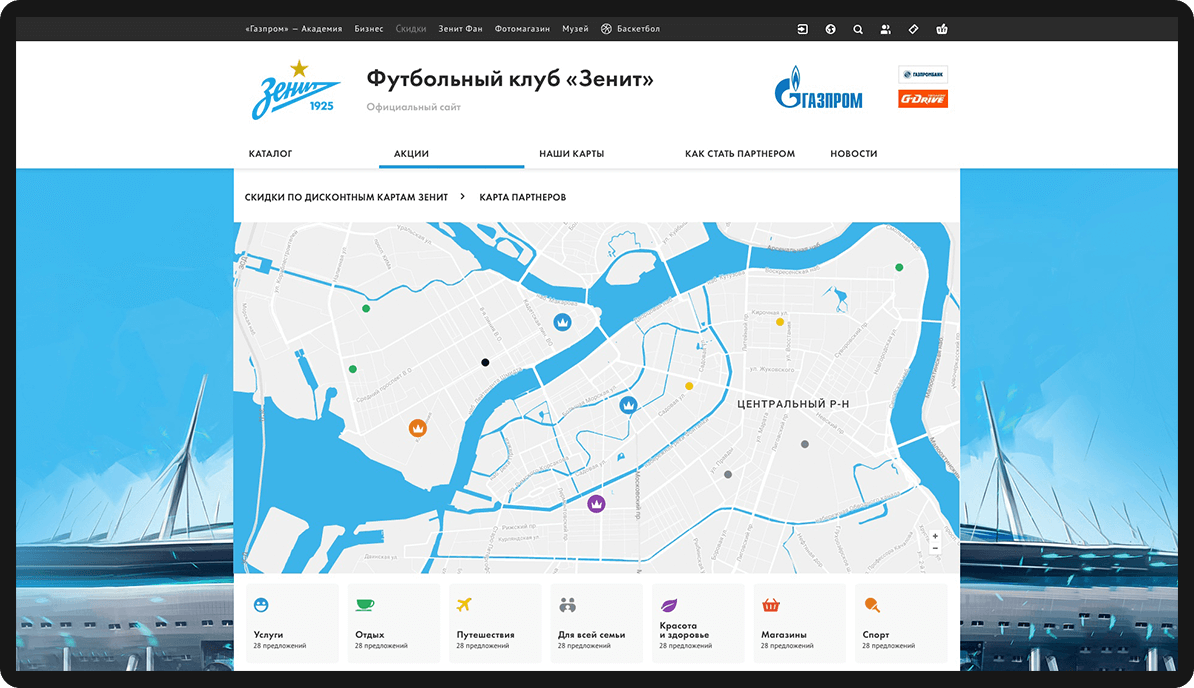1194x688 pixels.
Task: Select gray dot marker below ЦЕНТРАЛЬНЫЙ Р-Н label
Action: [x=805, y=444]
